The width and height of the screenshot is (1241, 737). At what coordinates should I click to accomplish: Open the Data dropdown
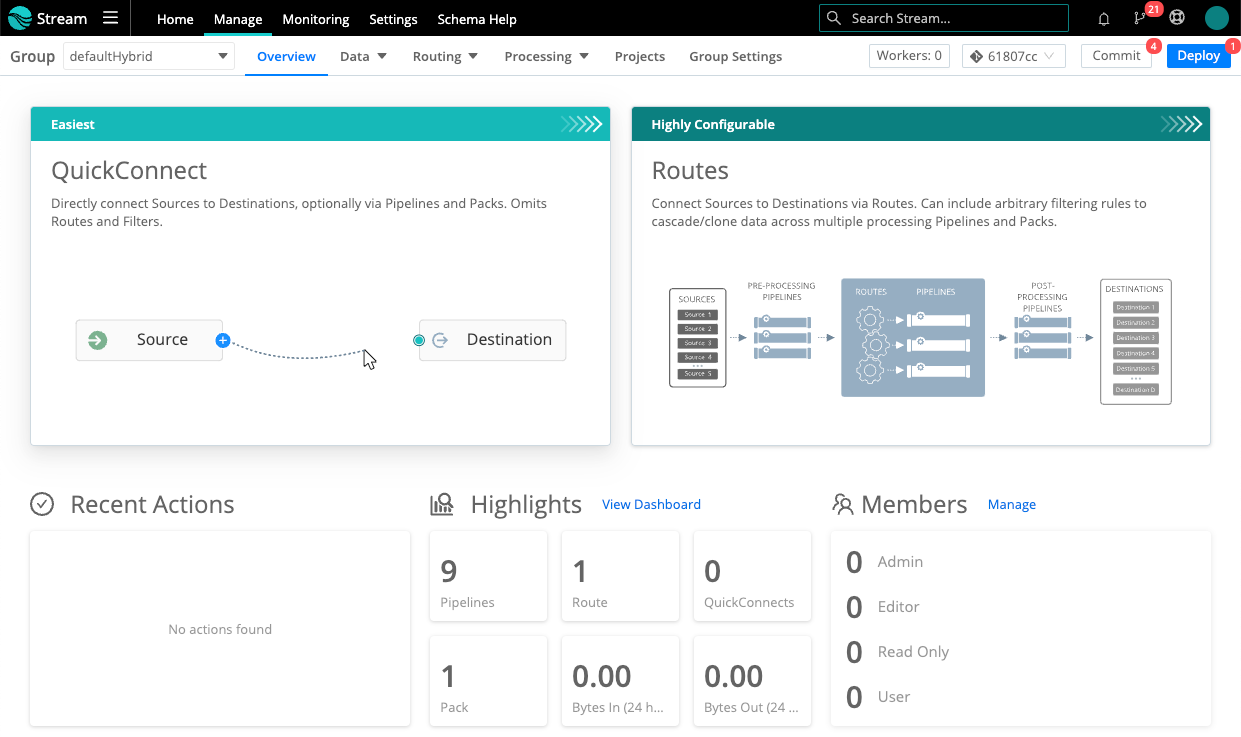(363, 56)
